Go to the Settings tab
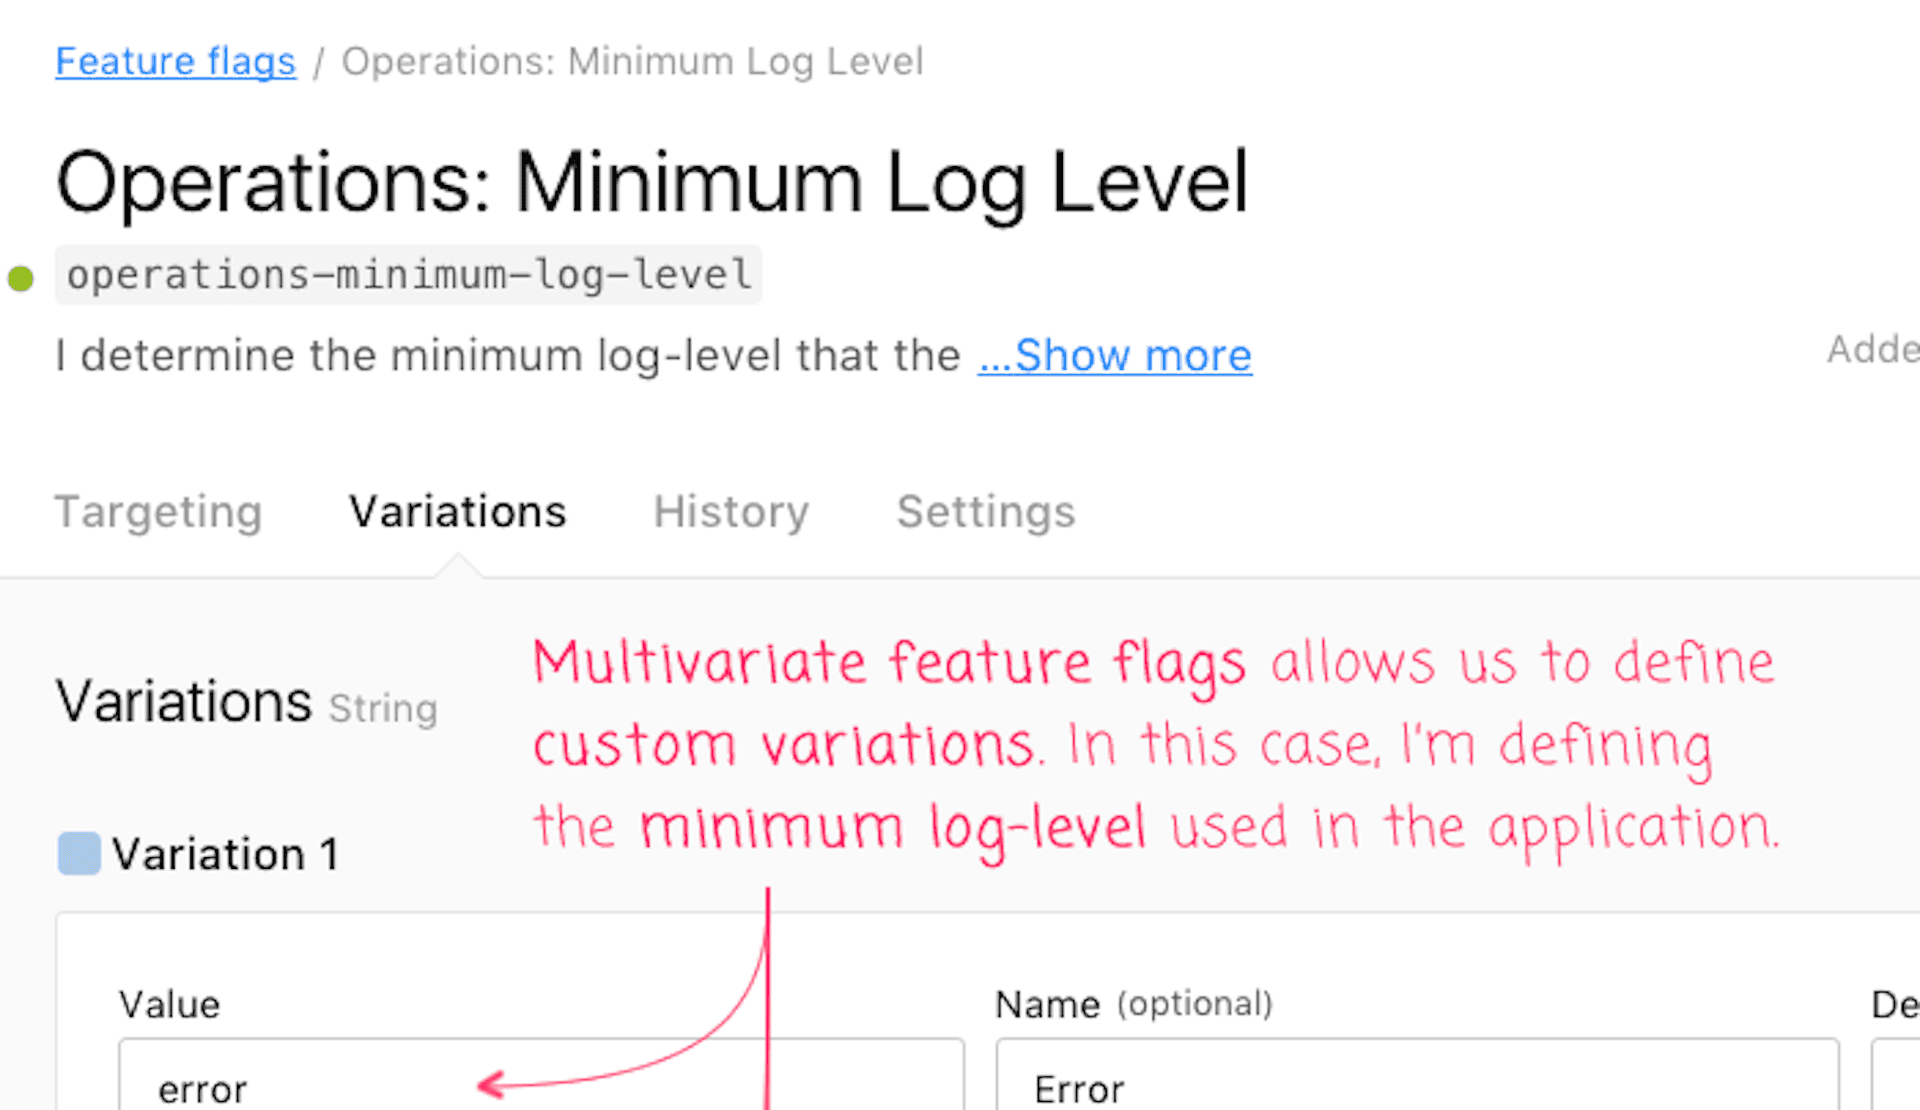The image size is (1920, 1110). click(985, 512)
